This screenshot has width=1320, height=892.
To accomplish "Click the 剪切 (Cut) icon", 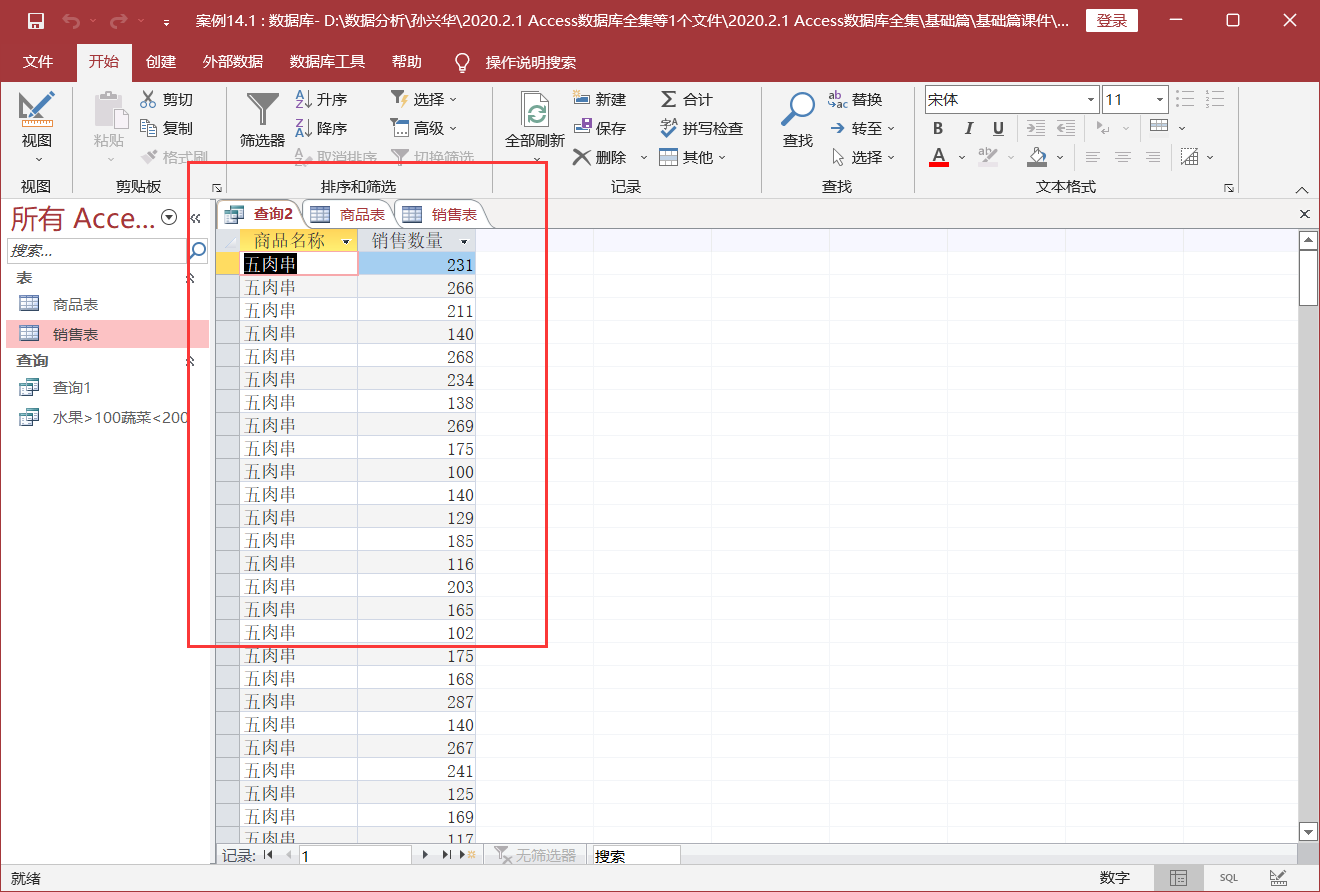I will point(148,99).
